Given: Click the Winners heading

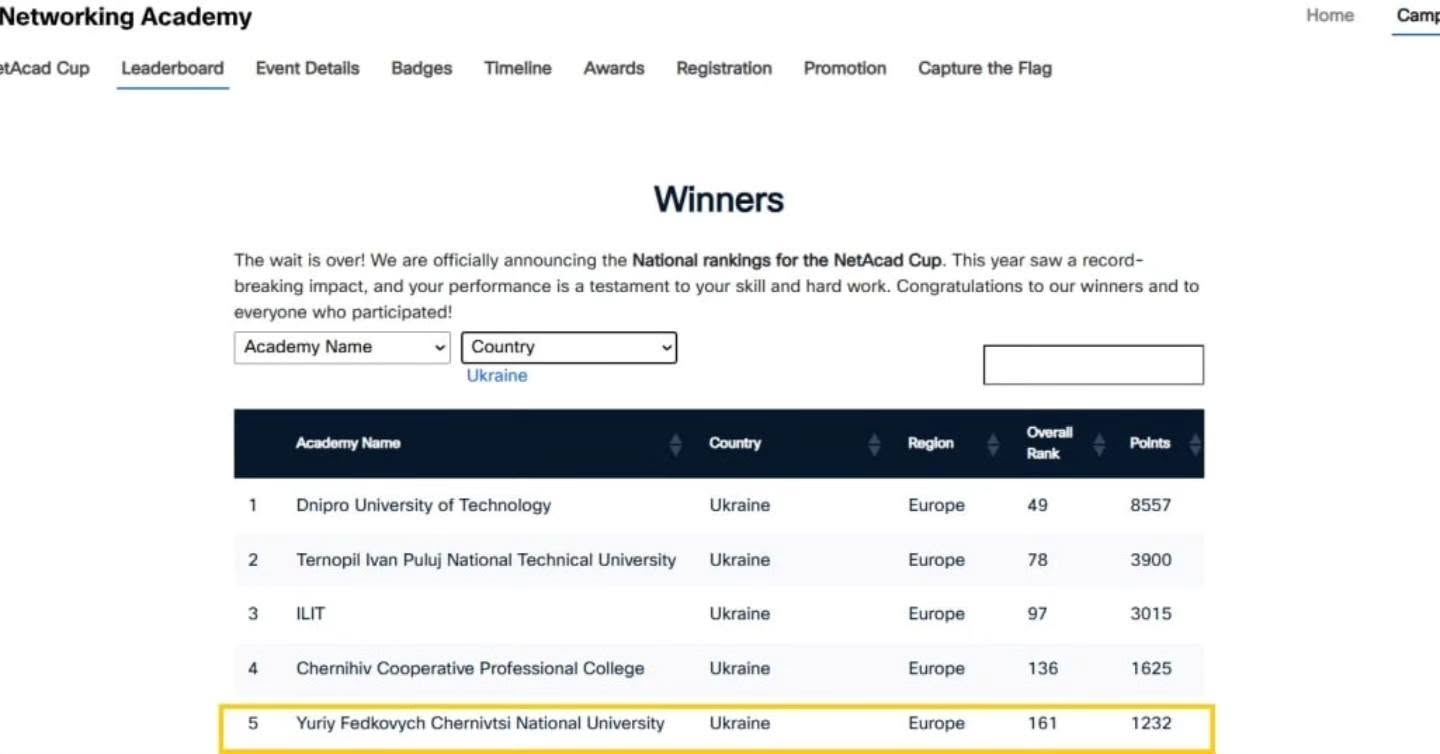Looking at the screenshot, I should (x=719, y=199).
